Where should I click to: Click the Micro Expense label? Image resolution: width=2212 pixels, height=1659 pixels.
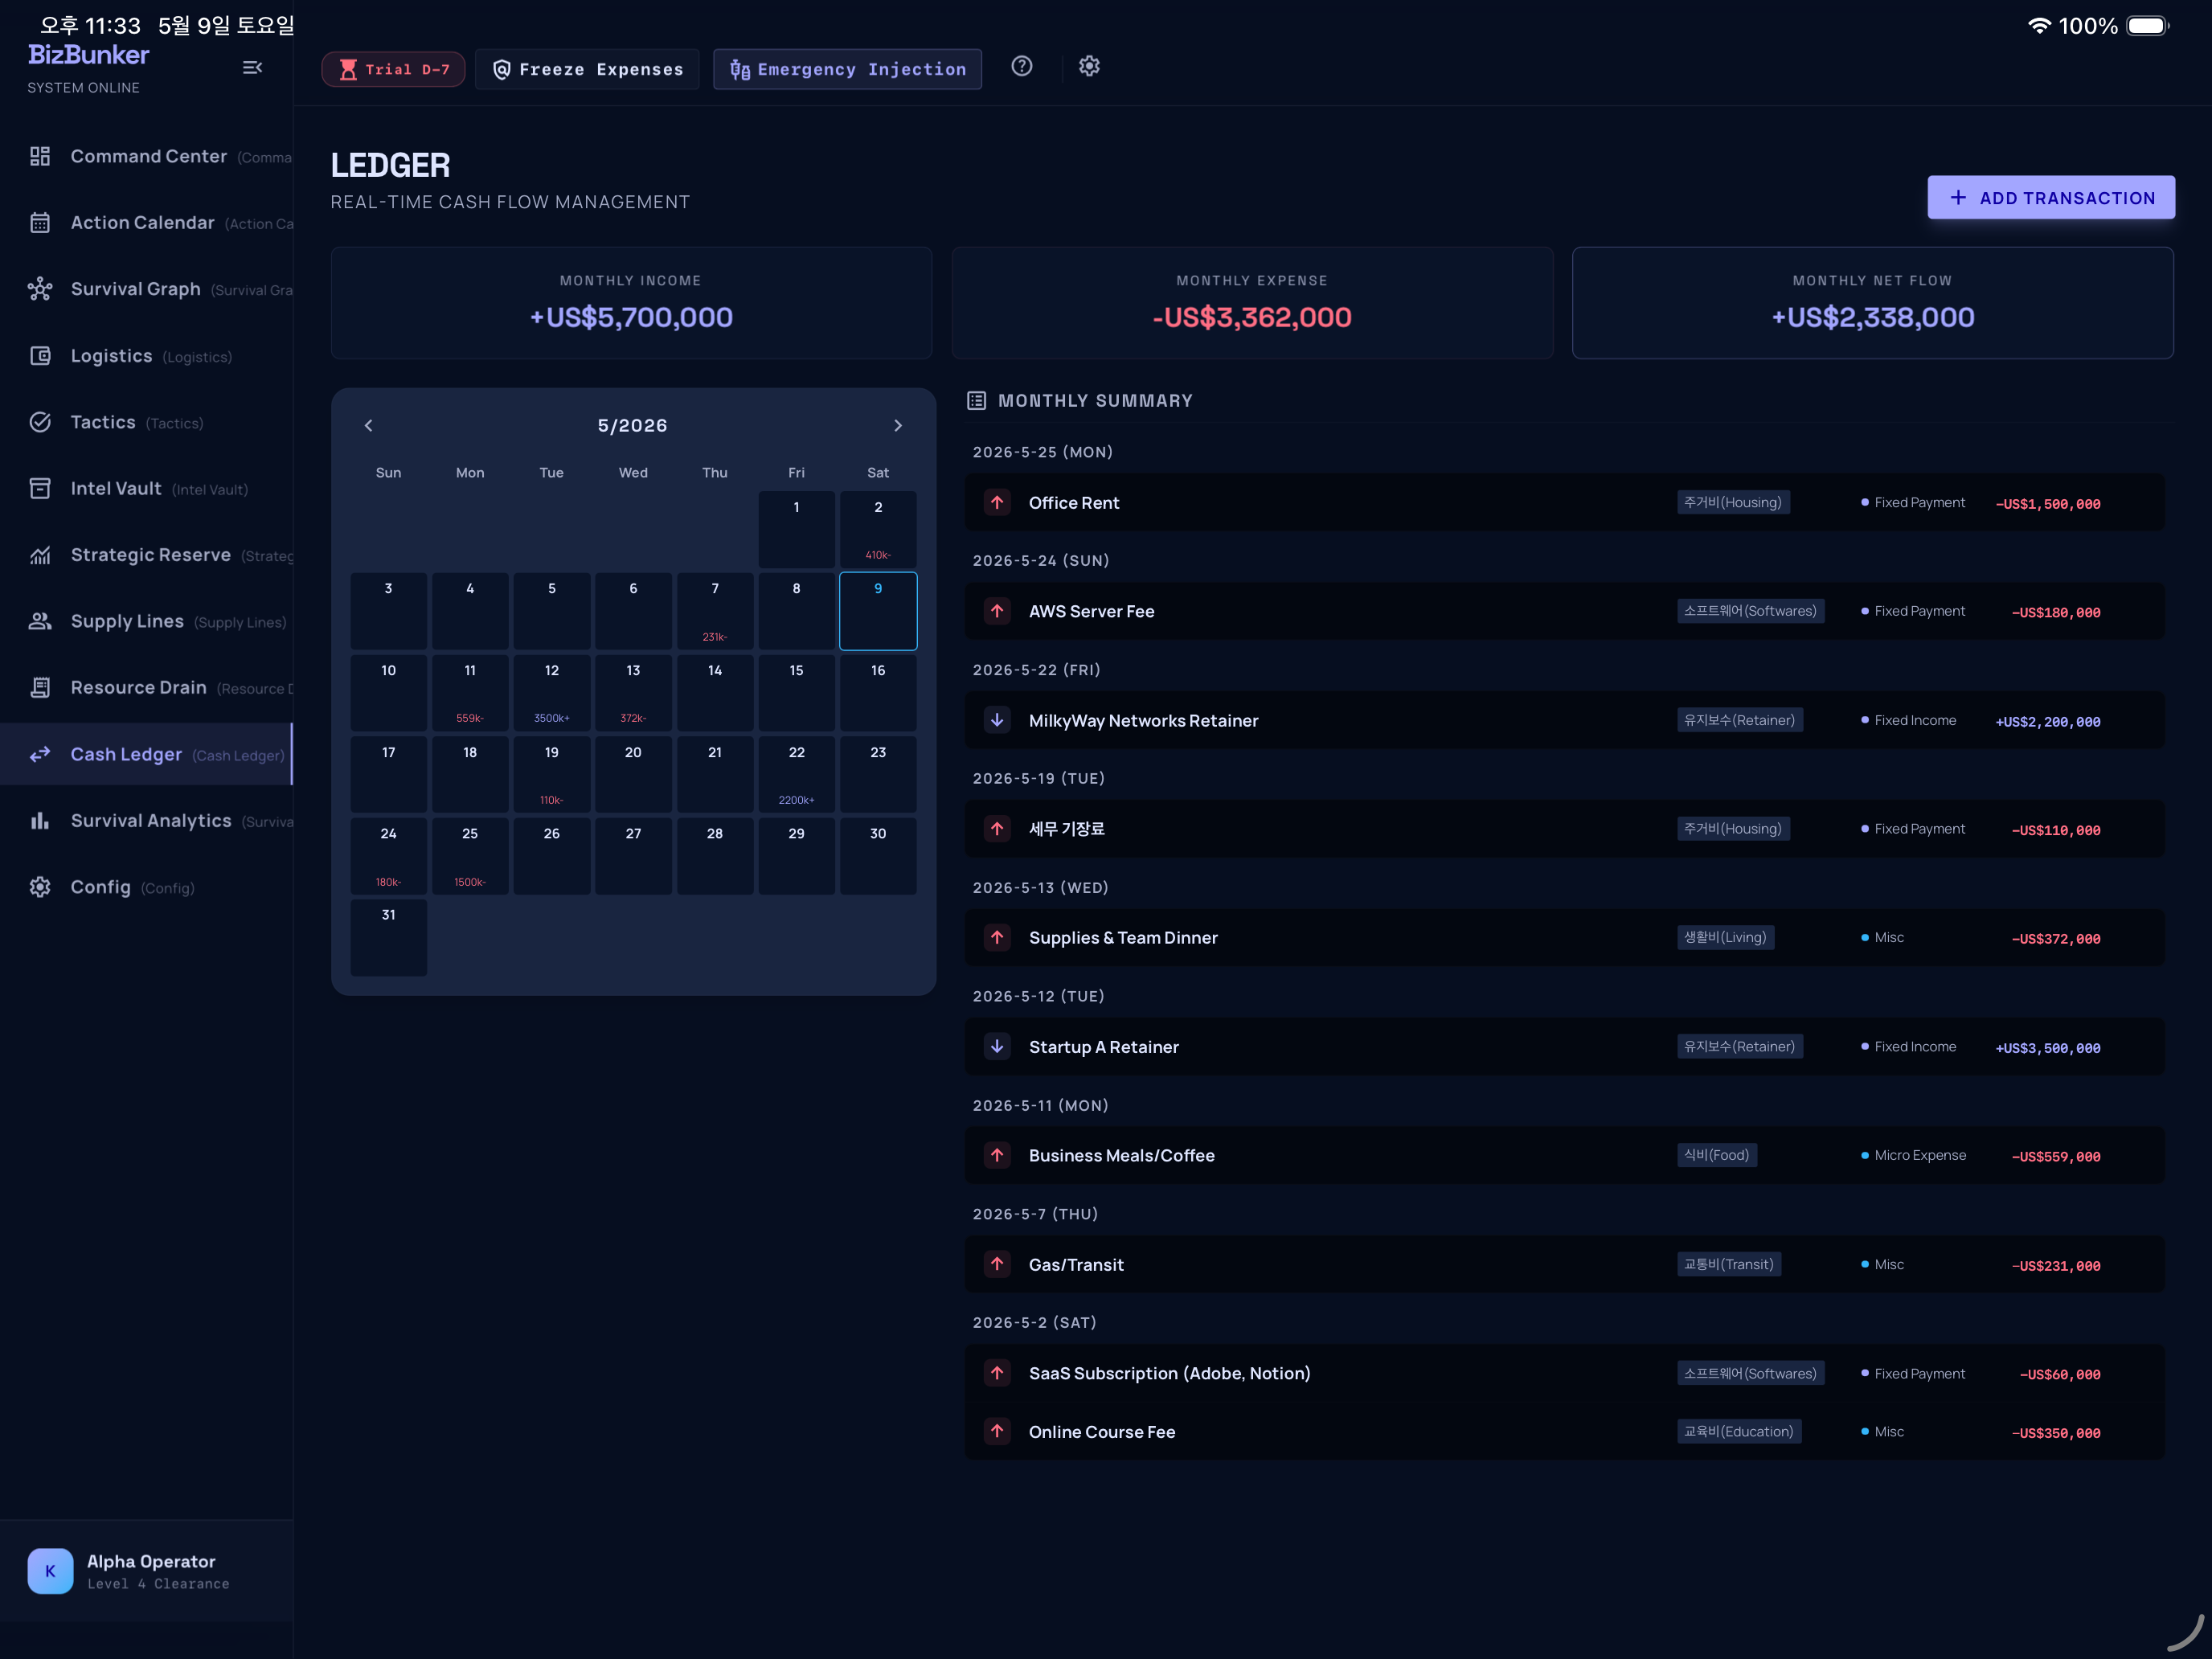1920,1155
